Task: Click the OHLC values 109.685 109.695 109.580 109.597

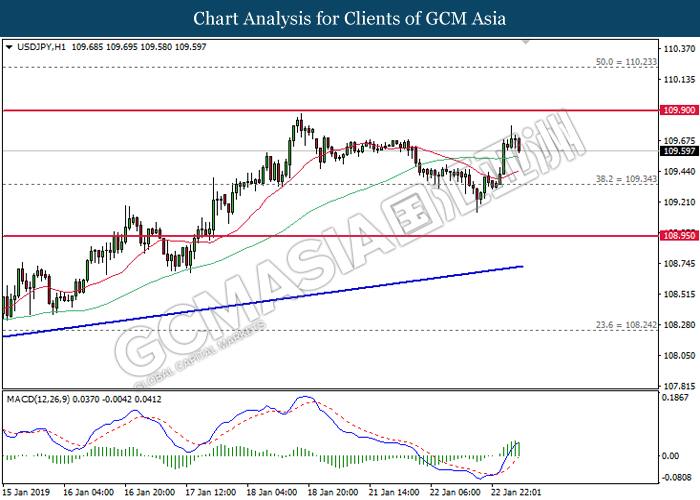Action: pyautogui.click(x=139, y=47)
